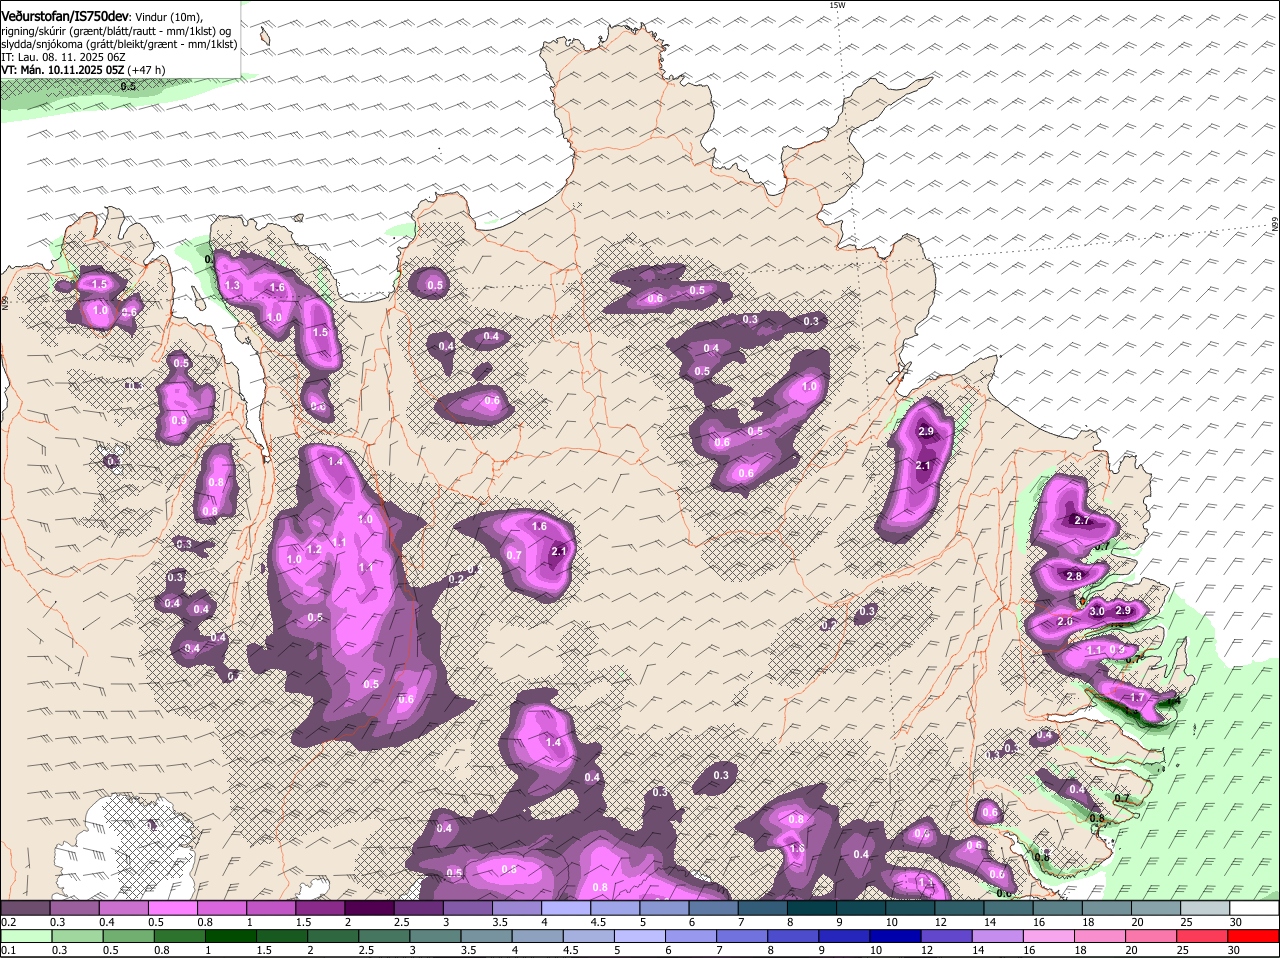Select the upper-row swatch above label 2.5
Screen dimensions: 1280x958
(418, 907)
